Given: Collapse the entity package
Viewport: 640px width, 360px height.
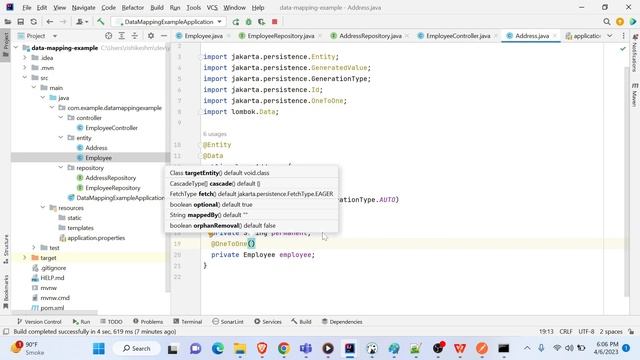Looking at the screenshot, I should point(61,138).
